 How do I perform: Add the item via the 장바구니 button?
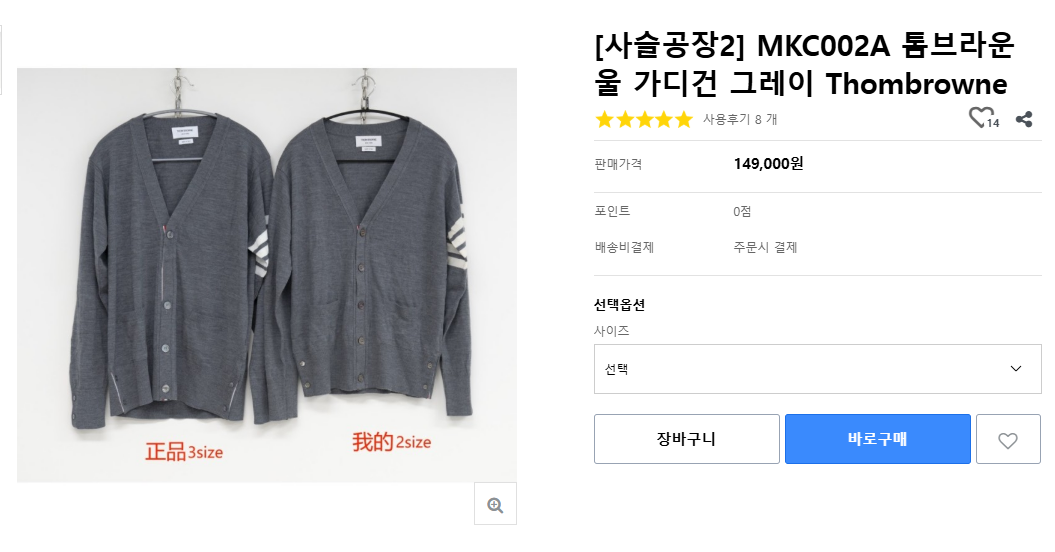pyautogui.click(x=686, y=439)
